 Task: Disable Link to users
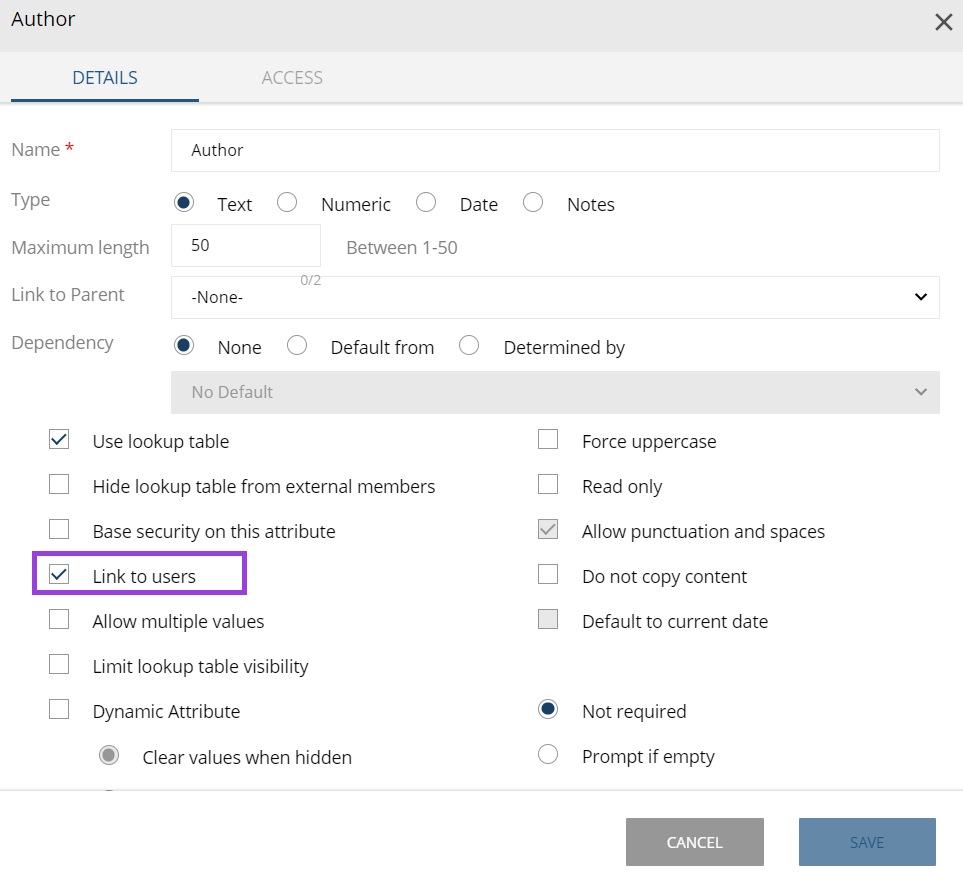tap(59, 574)
